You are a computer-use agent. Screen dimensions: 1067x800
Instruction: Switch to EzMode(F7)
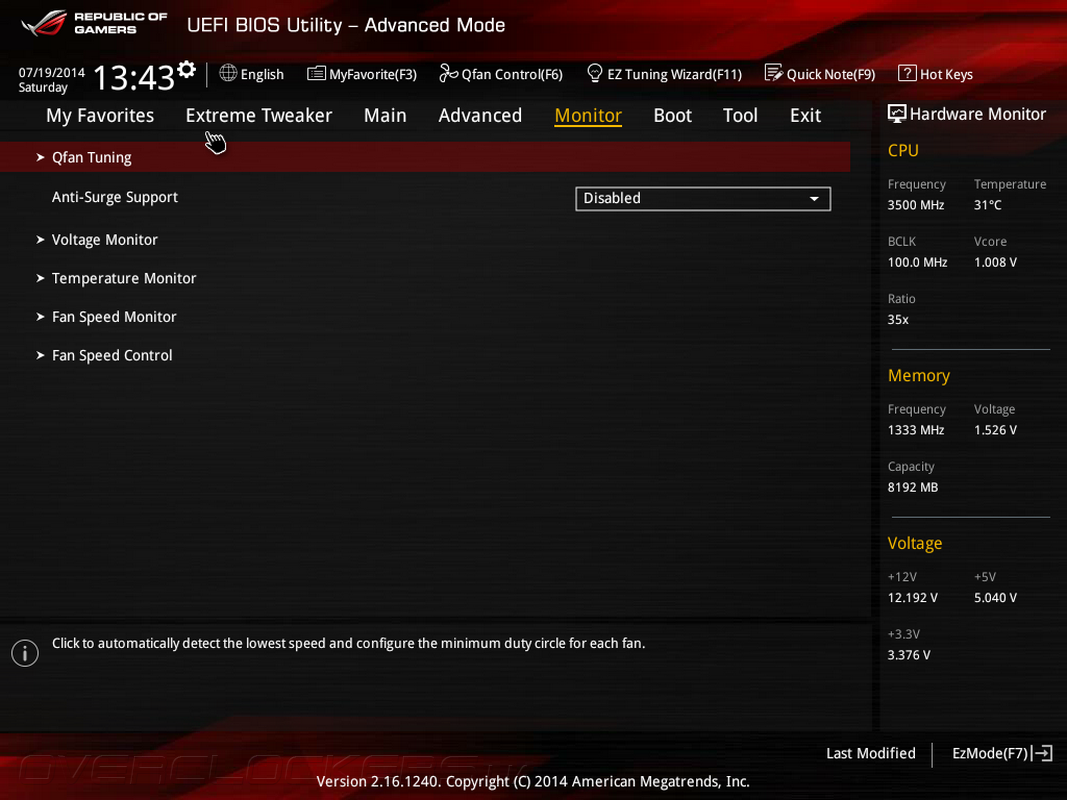click(1002, 753)
